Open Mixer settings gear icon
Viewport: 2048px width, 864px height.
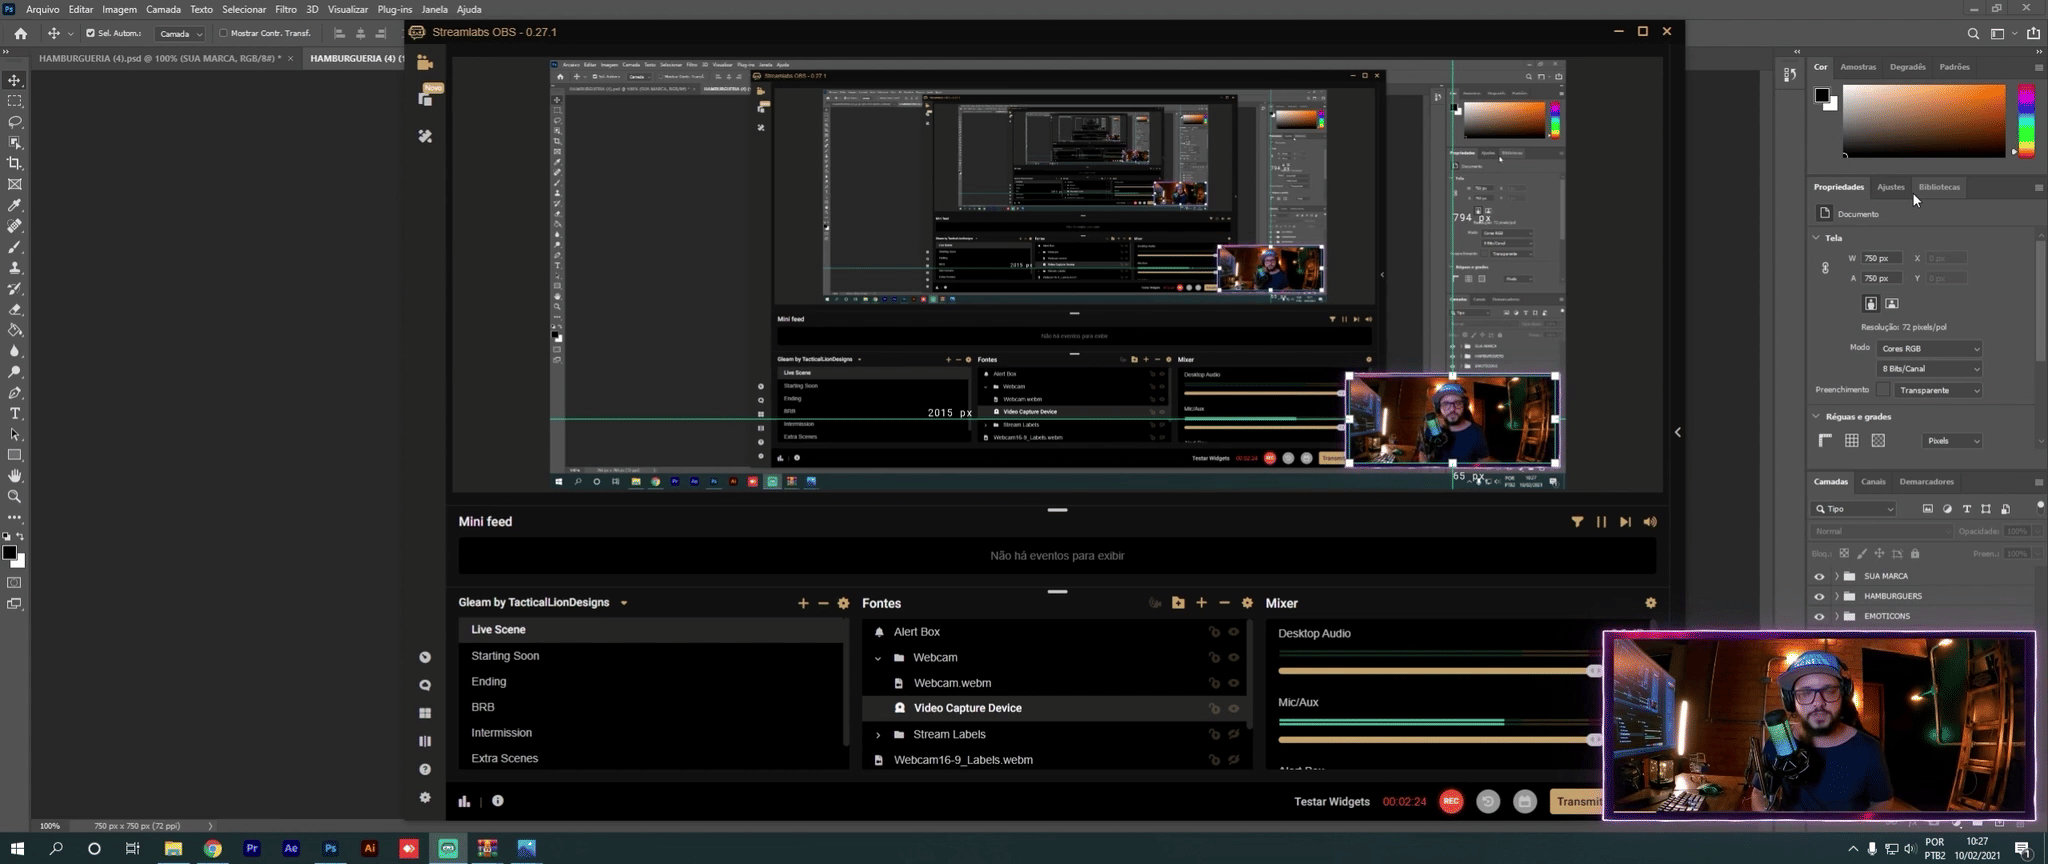[x=1650, y=603]
